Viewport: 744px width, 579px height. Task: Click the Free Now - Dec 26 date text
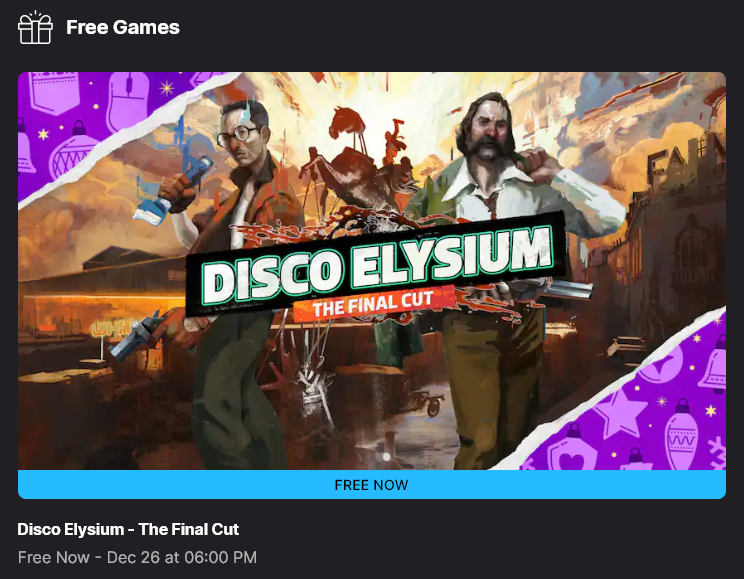tap(137, 557)
